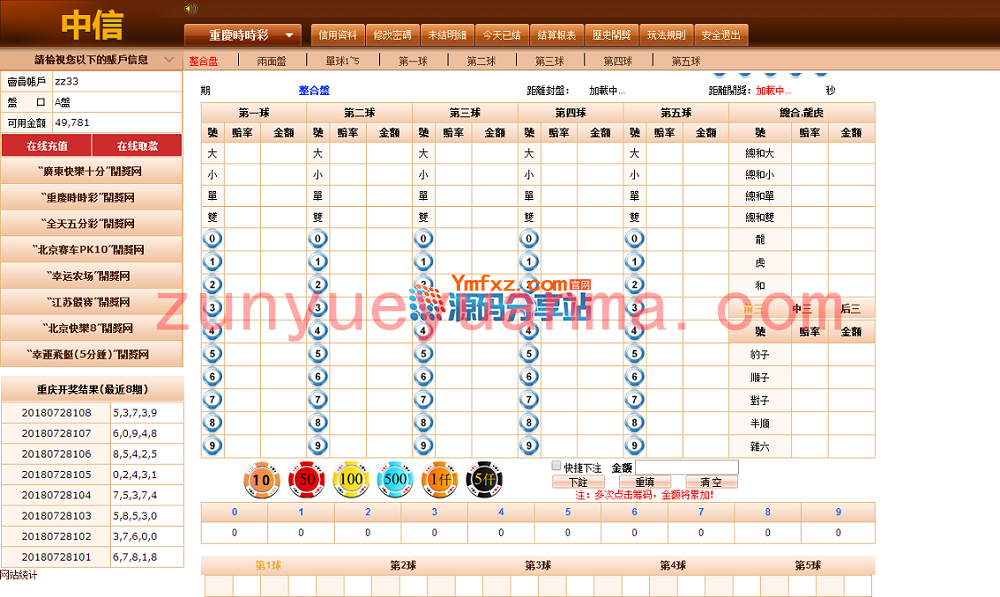
Task: Switch to the 第三球 tab
Action: click(x=550, y=61)
